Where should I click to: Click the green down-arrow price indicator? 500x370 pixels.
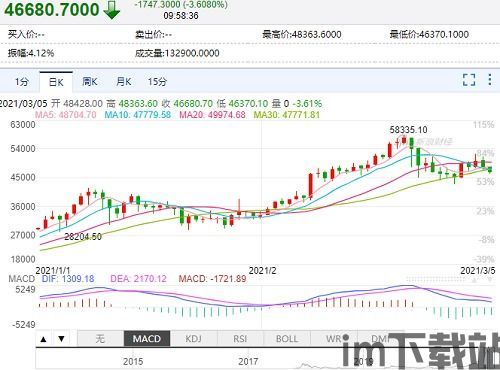coord(112,9)
